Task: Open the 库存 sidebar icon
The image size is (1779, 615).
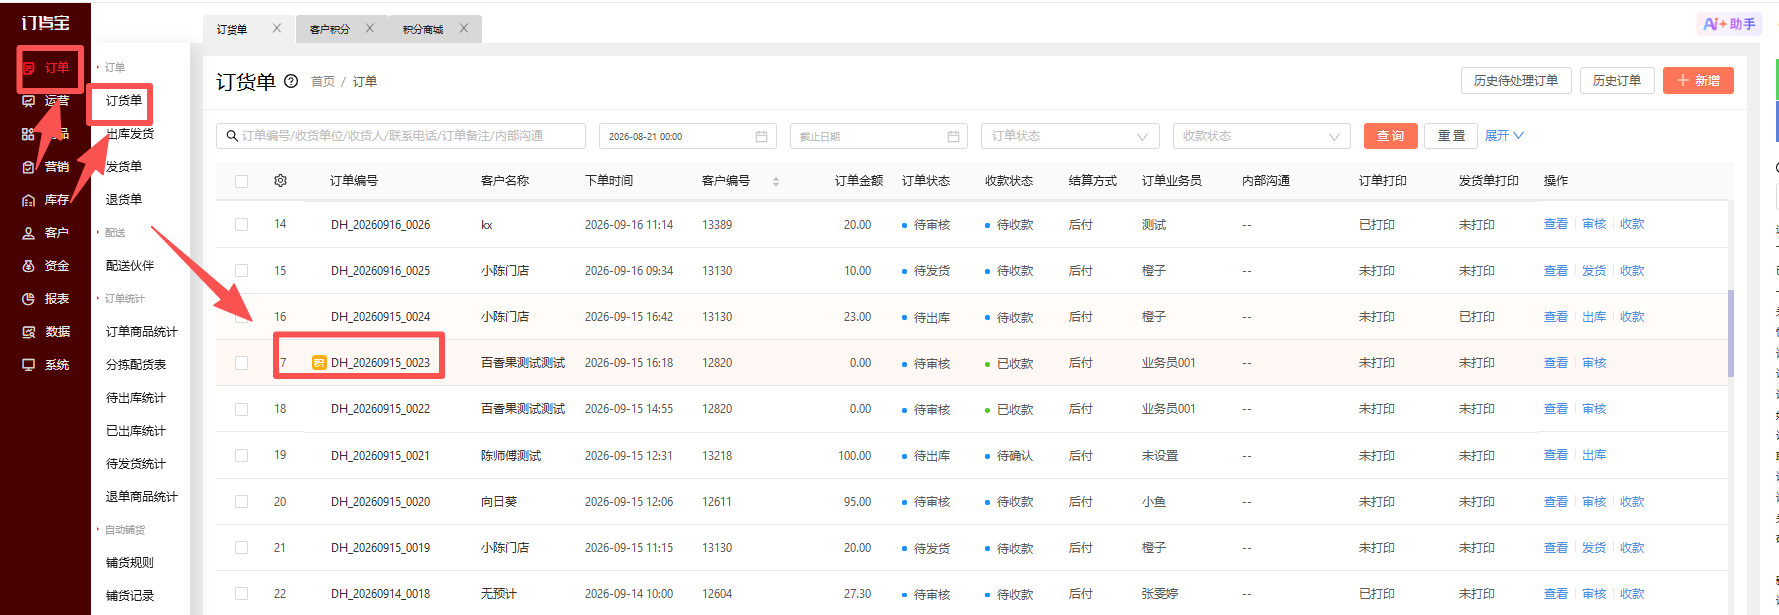Action: 29,200
